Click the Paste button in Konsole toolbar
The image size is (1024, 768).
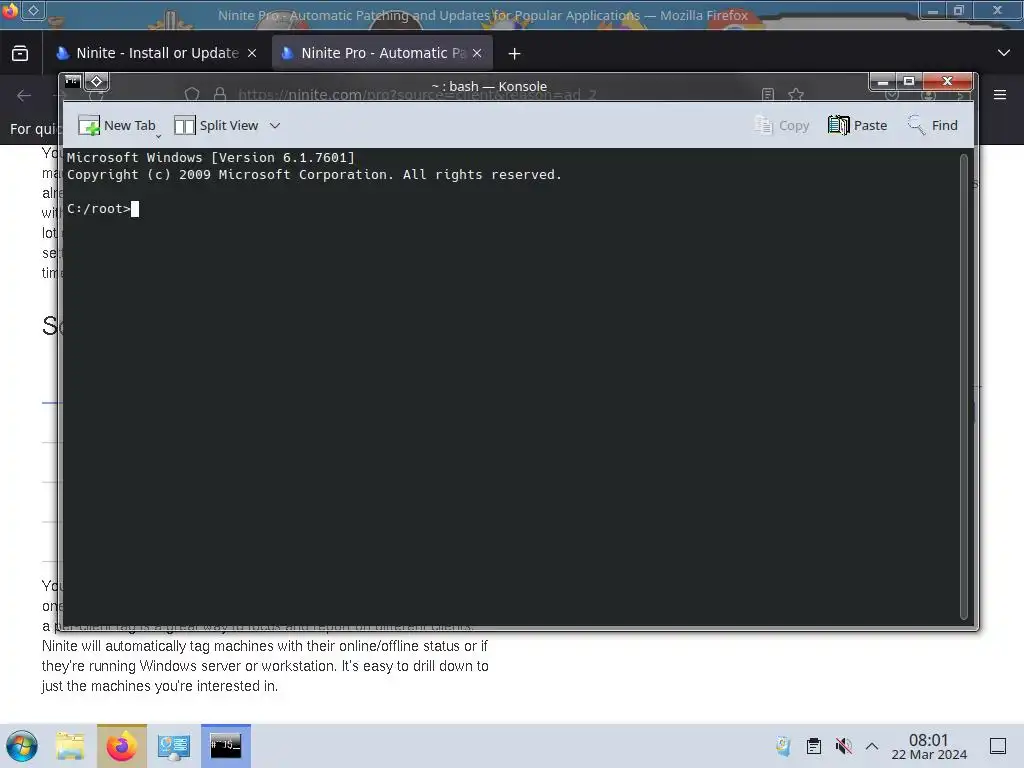click(x=857, y=125)
